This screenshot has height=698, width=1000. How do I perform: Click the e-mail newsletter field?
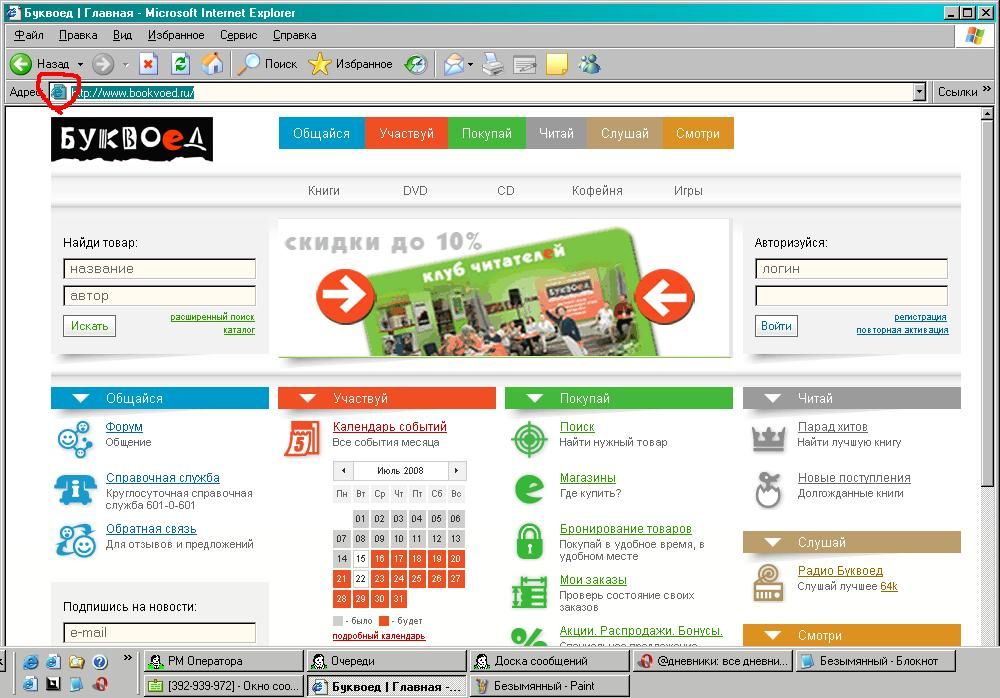(159, 632)
